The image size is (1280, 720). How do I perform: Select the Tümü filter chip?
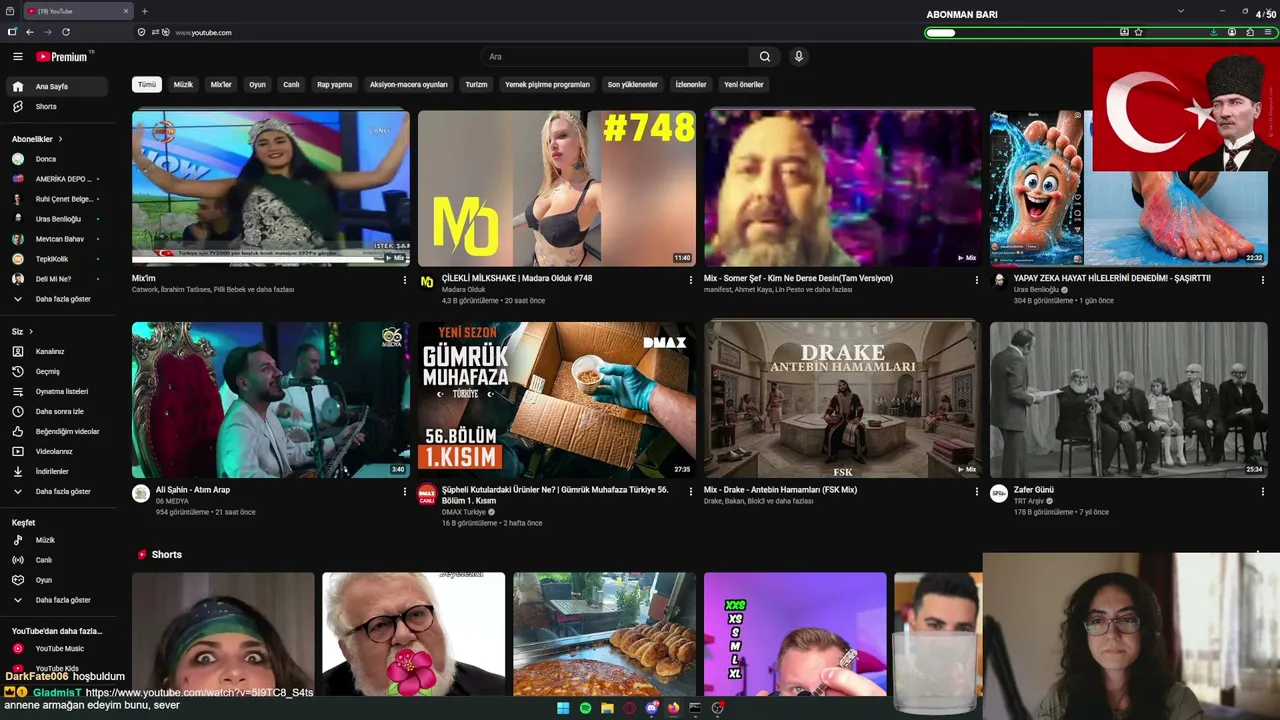[147, 85]
